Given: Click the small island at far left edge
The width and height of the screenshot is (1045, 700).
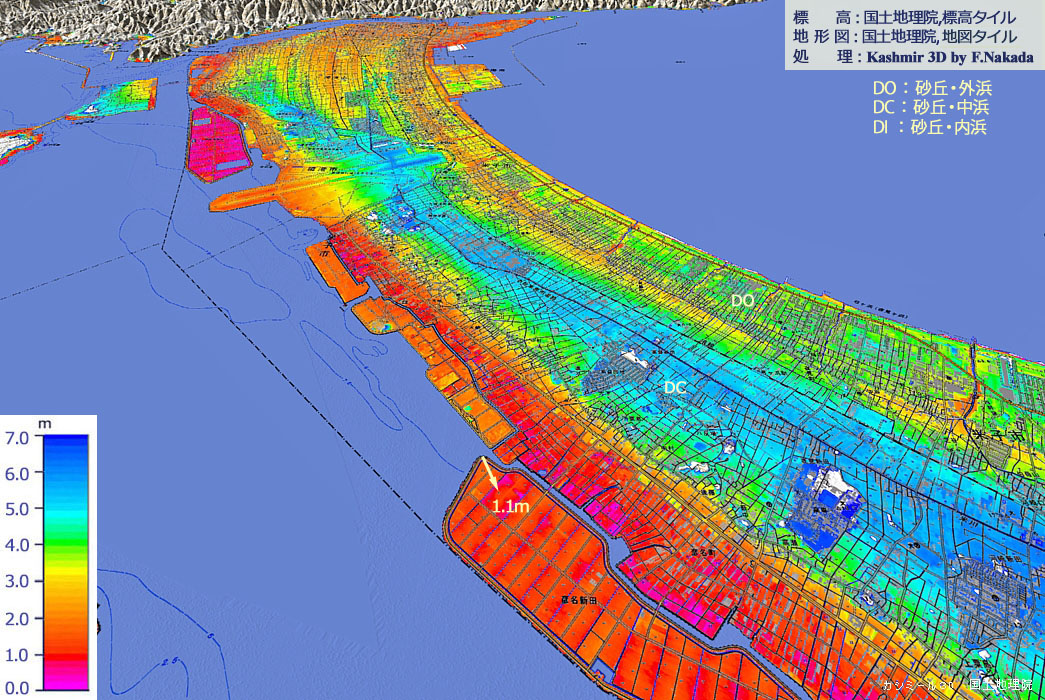Looking at the screenshot, I should tap(20, 145).
